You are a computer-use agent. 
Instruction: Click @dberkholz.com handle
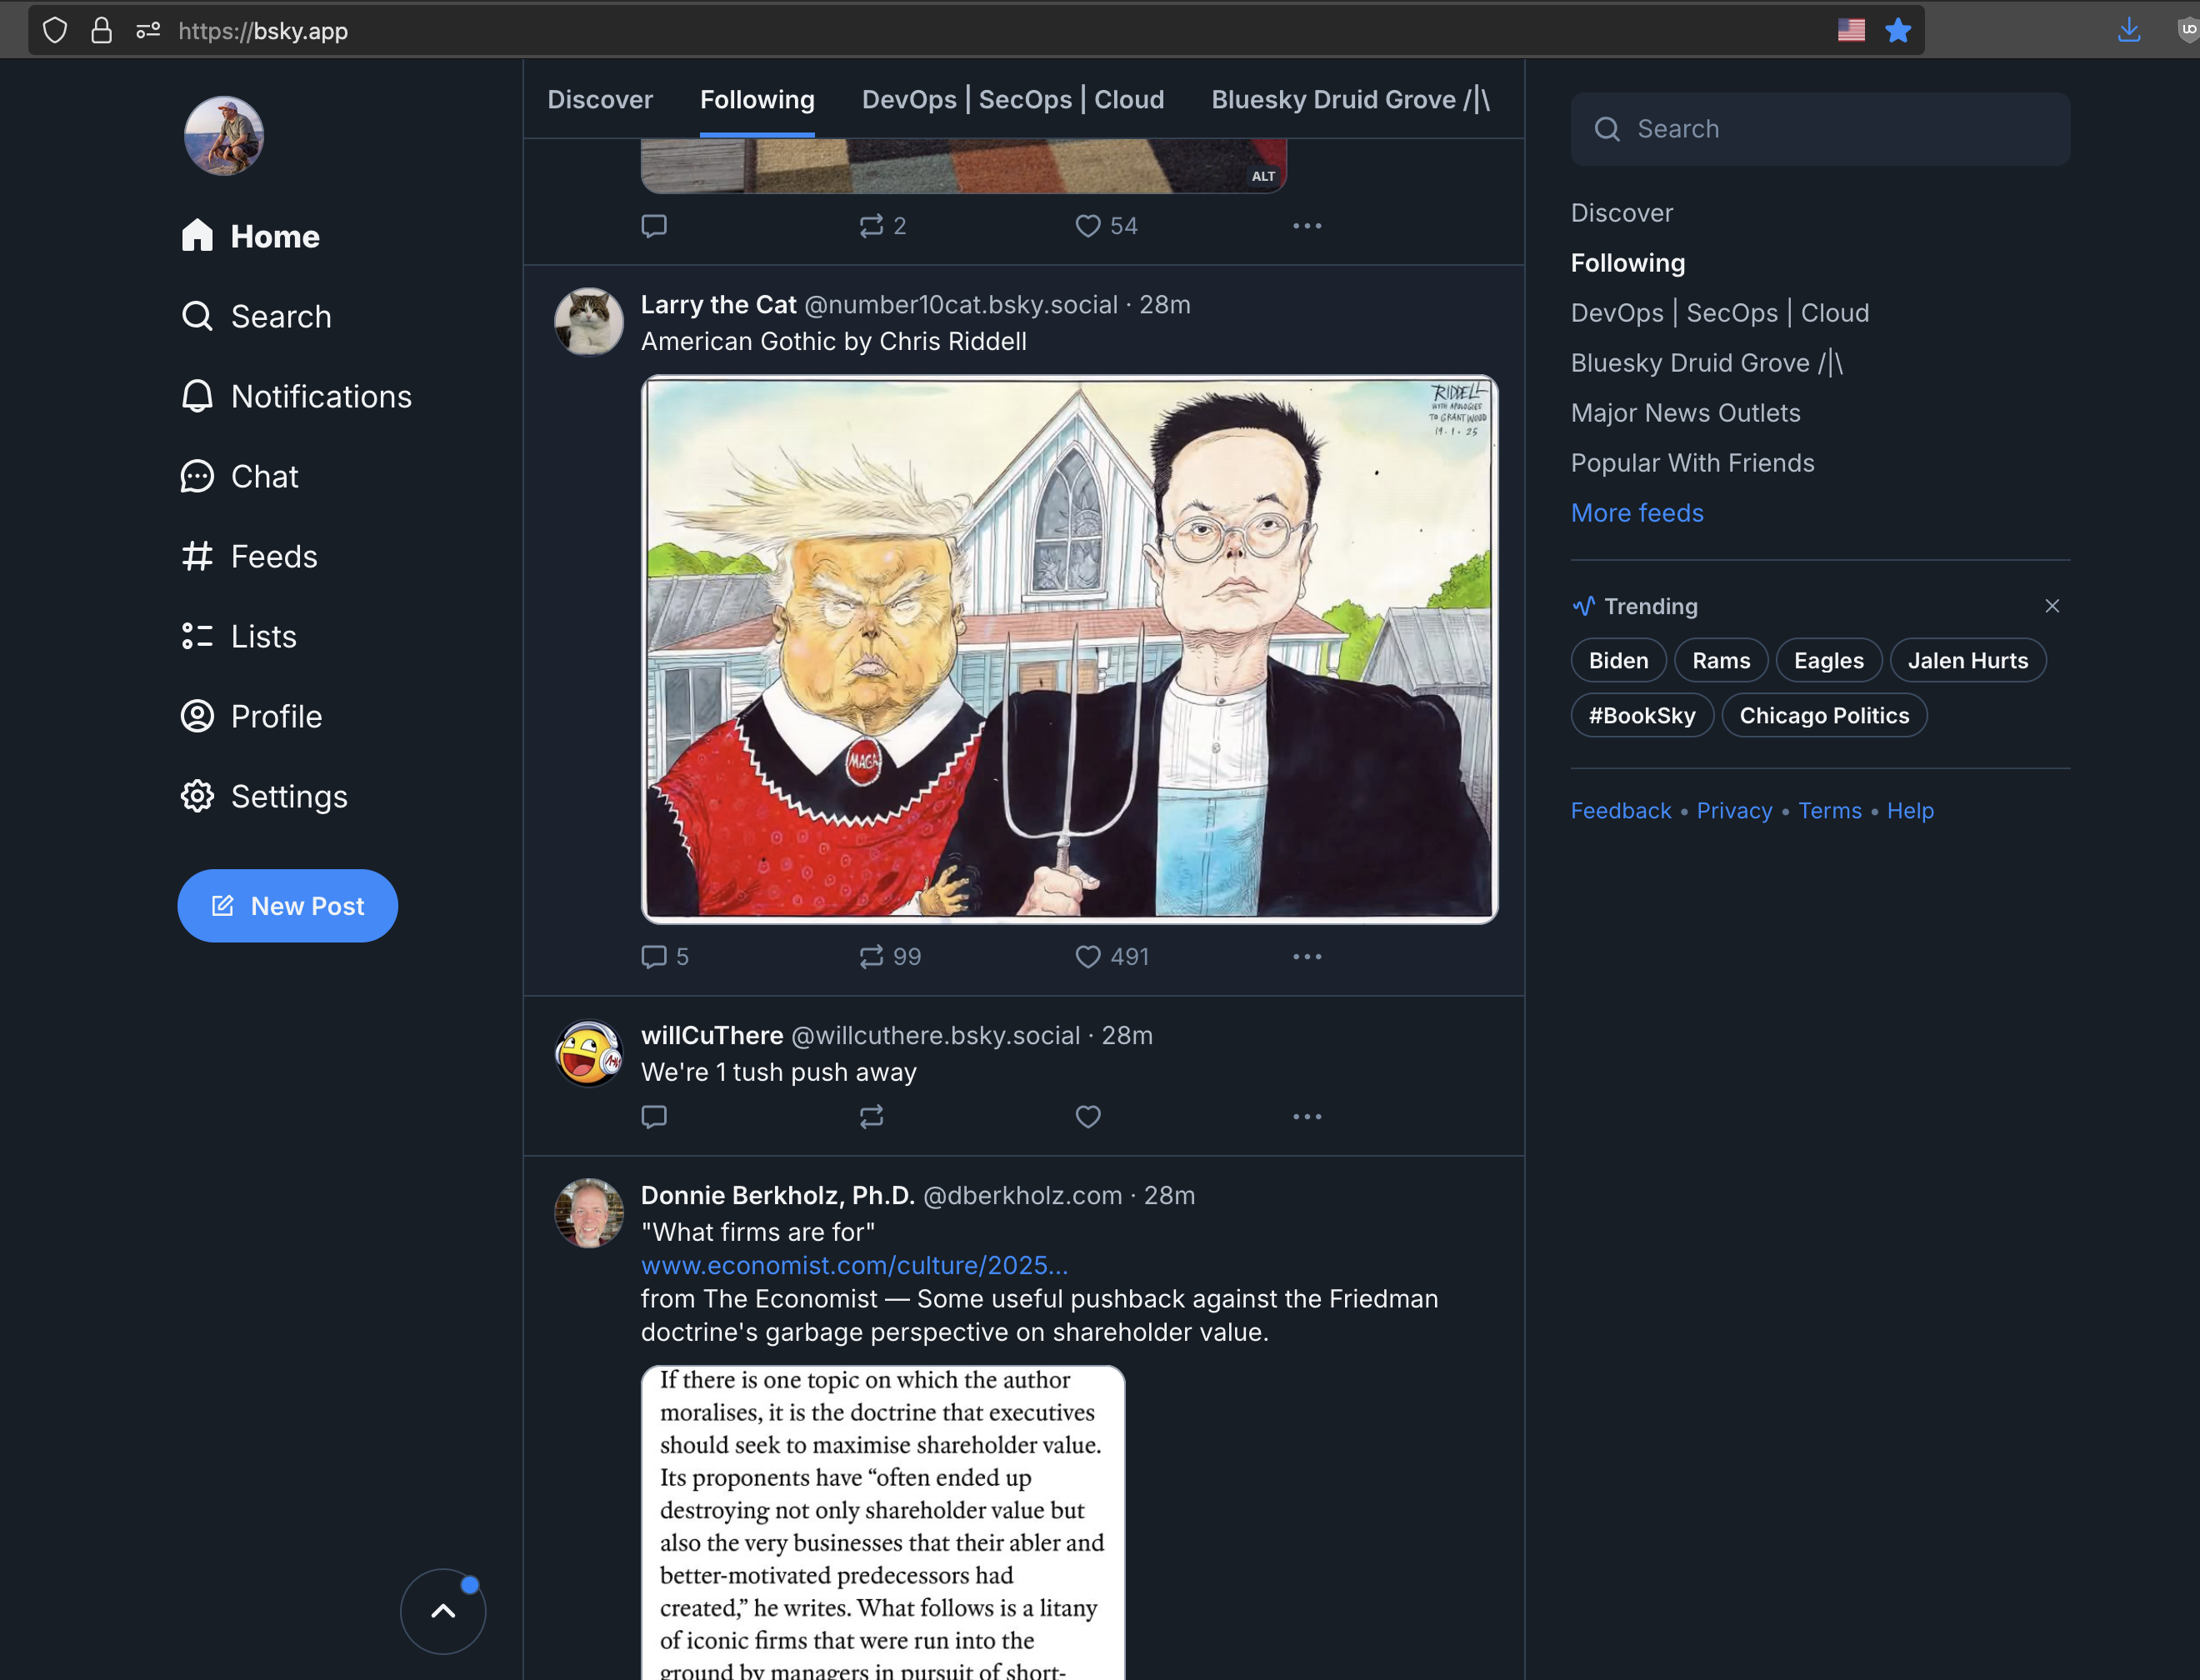tap(1022, 1196)
